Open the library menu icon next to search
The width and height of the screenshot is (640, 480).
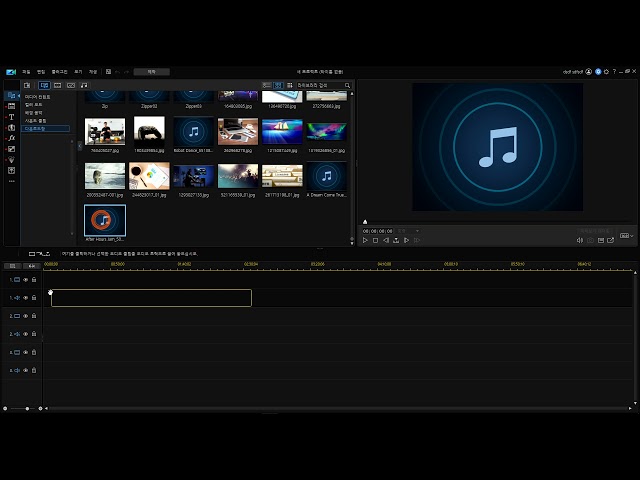coord(289,85)
